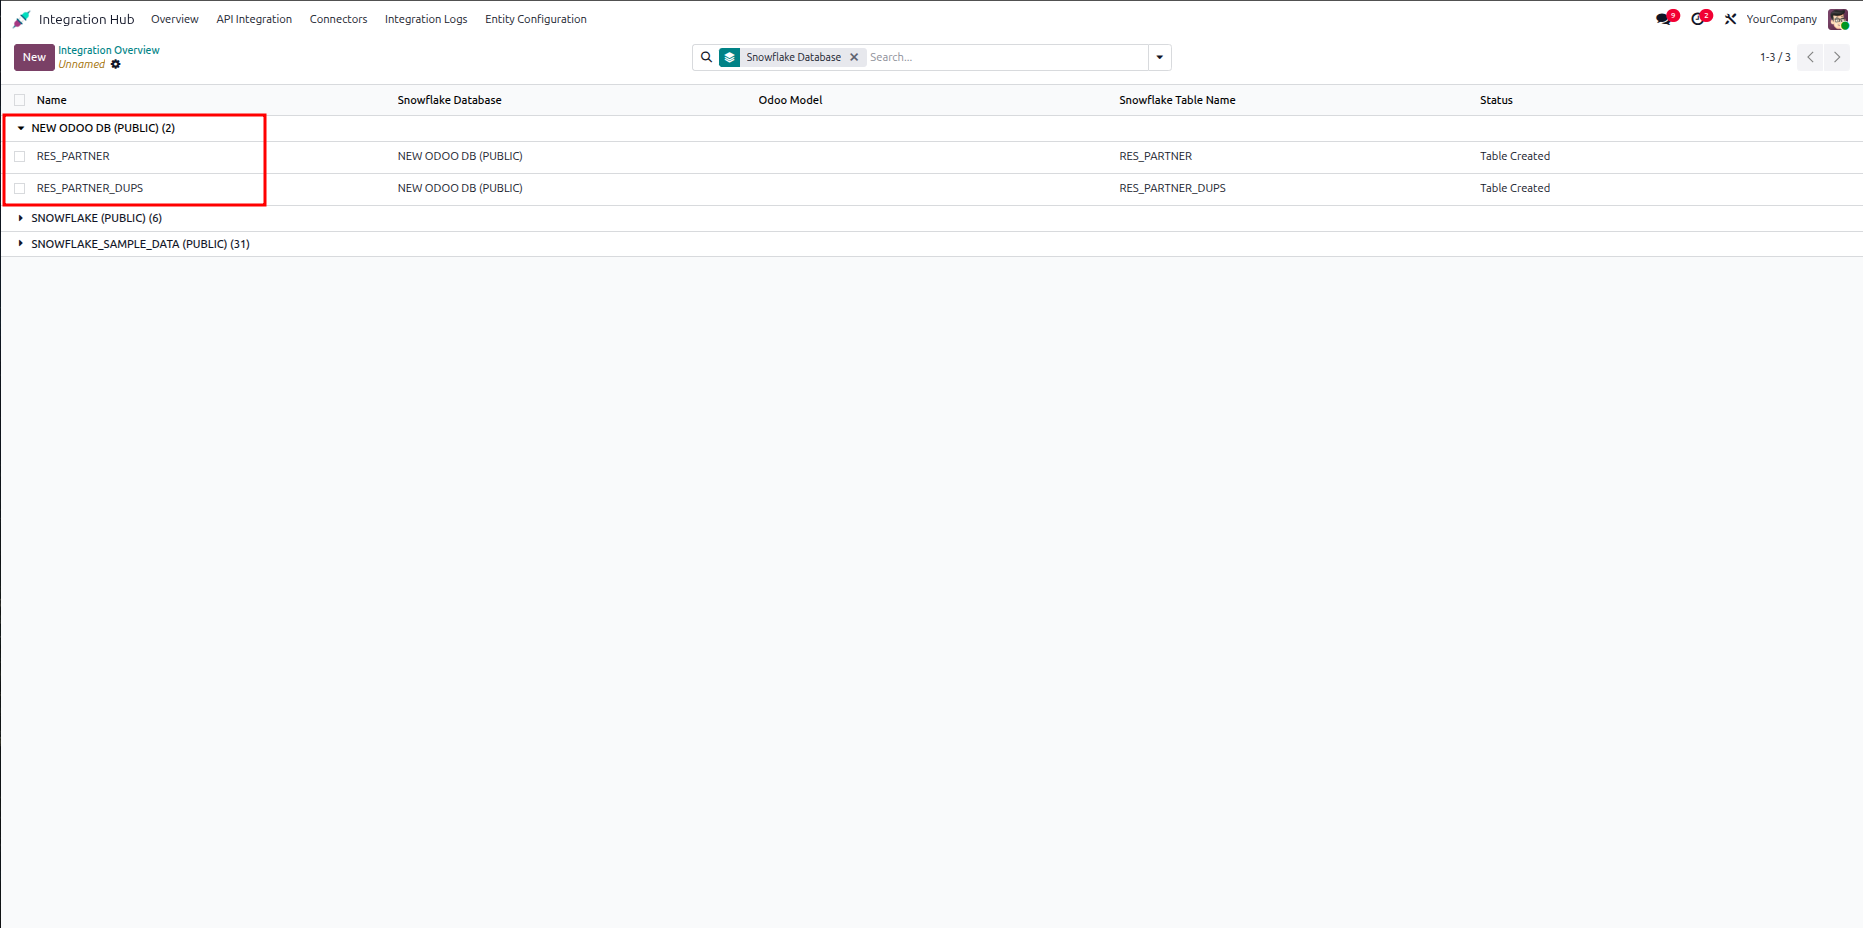The height and width of the screenshot is (928, 1863).
Task: Check the RES_PARTNER_DUPS row checkbox
Action: [20, 188]
